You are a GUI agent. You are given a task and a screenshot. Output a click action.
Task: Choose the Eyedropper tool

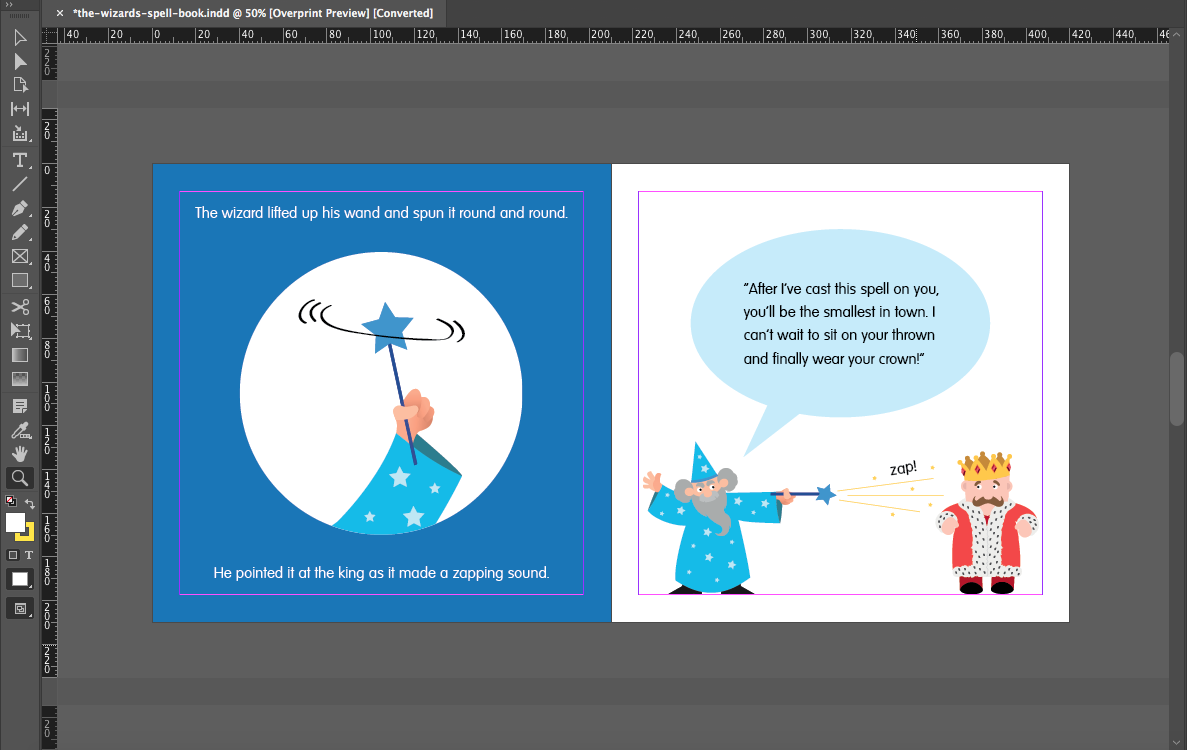tap(20, 430)
